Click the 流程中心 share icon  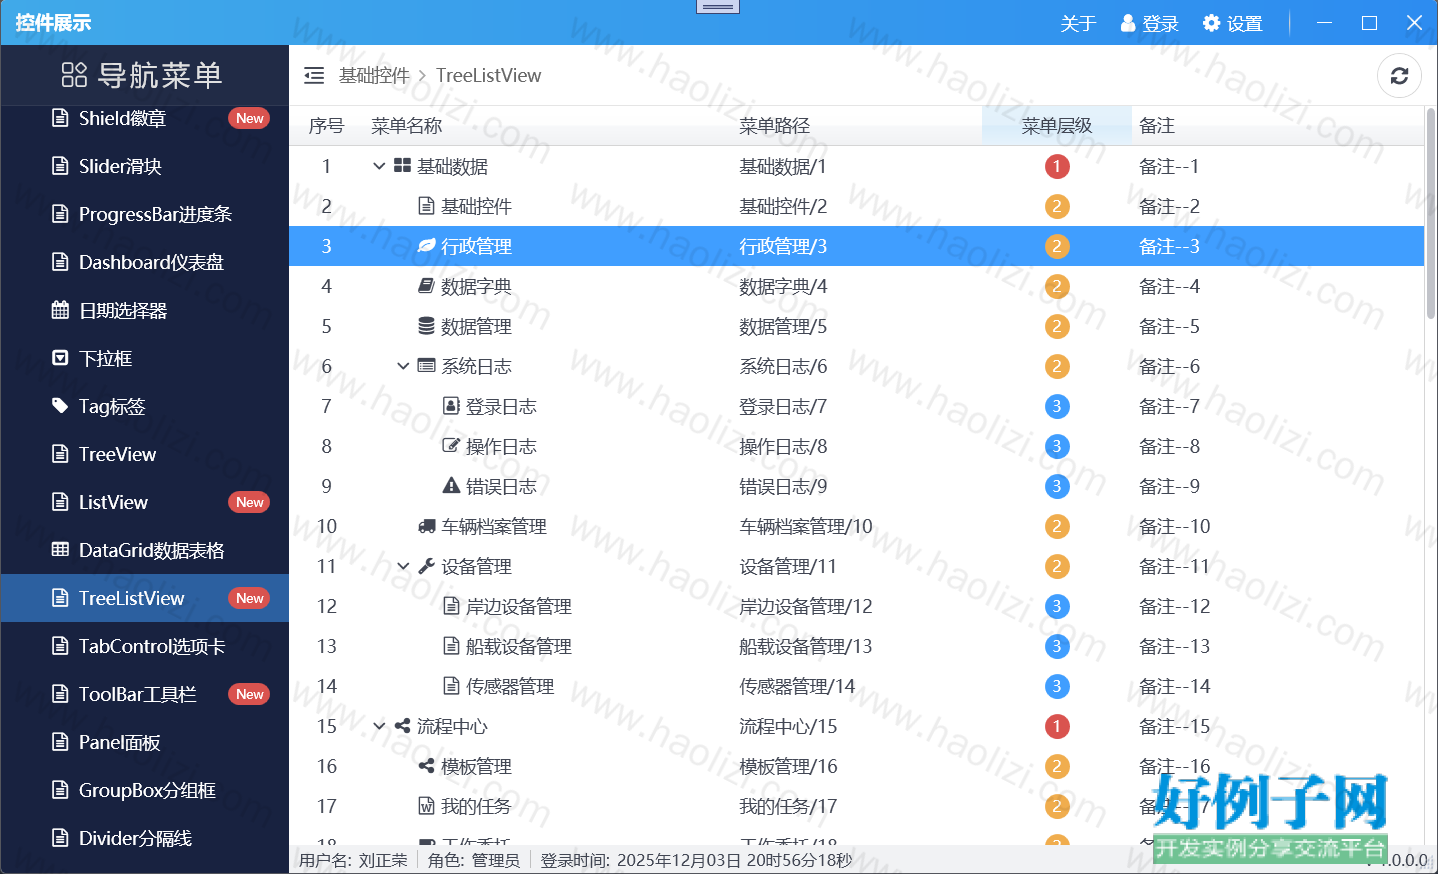(x=402, y=726)
